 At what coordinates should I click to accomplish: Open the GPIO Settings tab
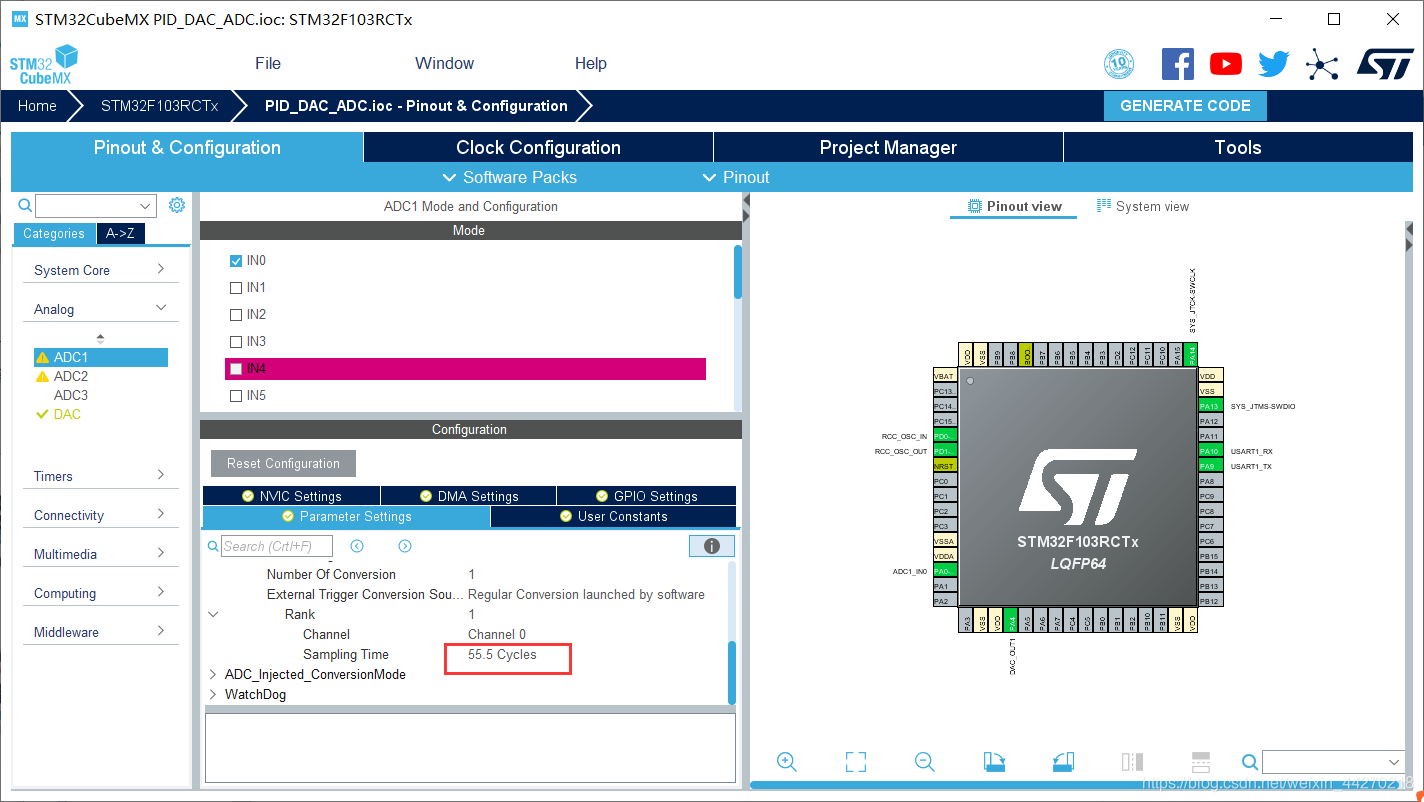(x=646, y=496)
